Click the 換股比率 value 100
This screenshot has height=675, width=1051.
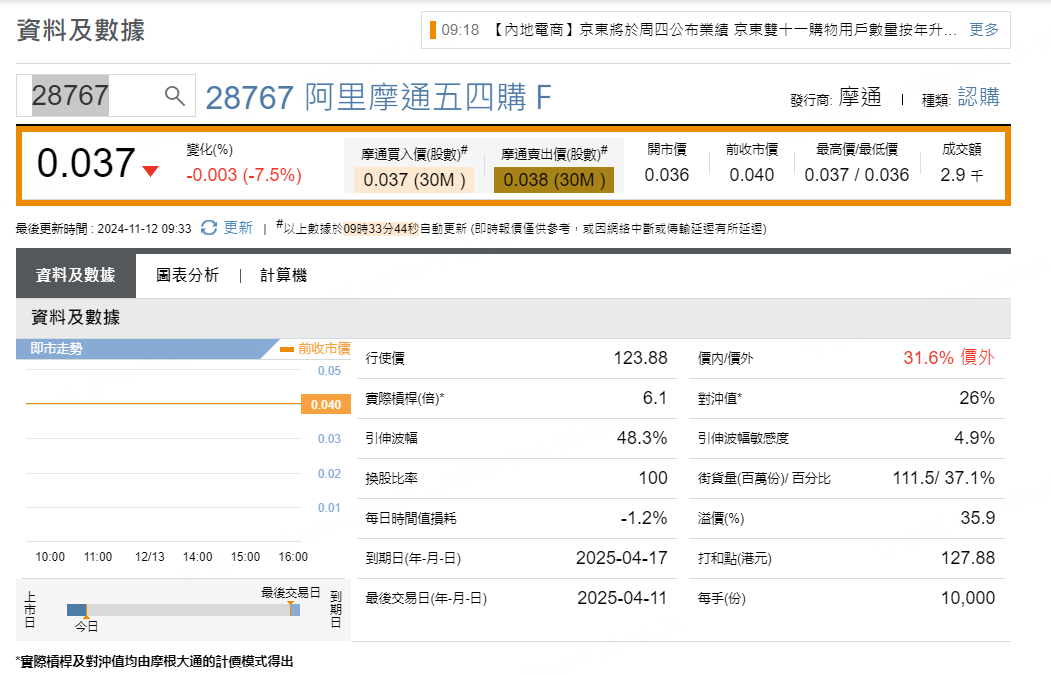(x=653, y=478)
